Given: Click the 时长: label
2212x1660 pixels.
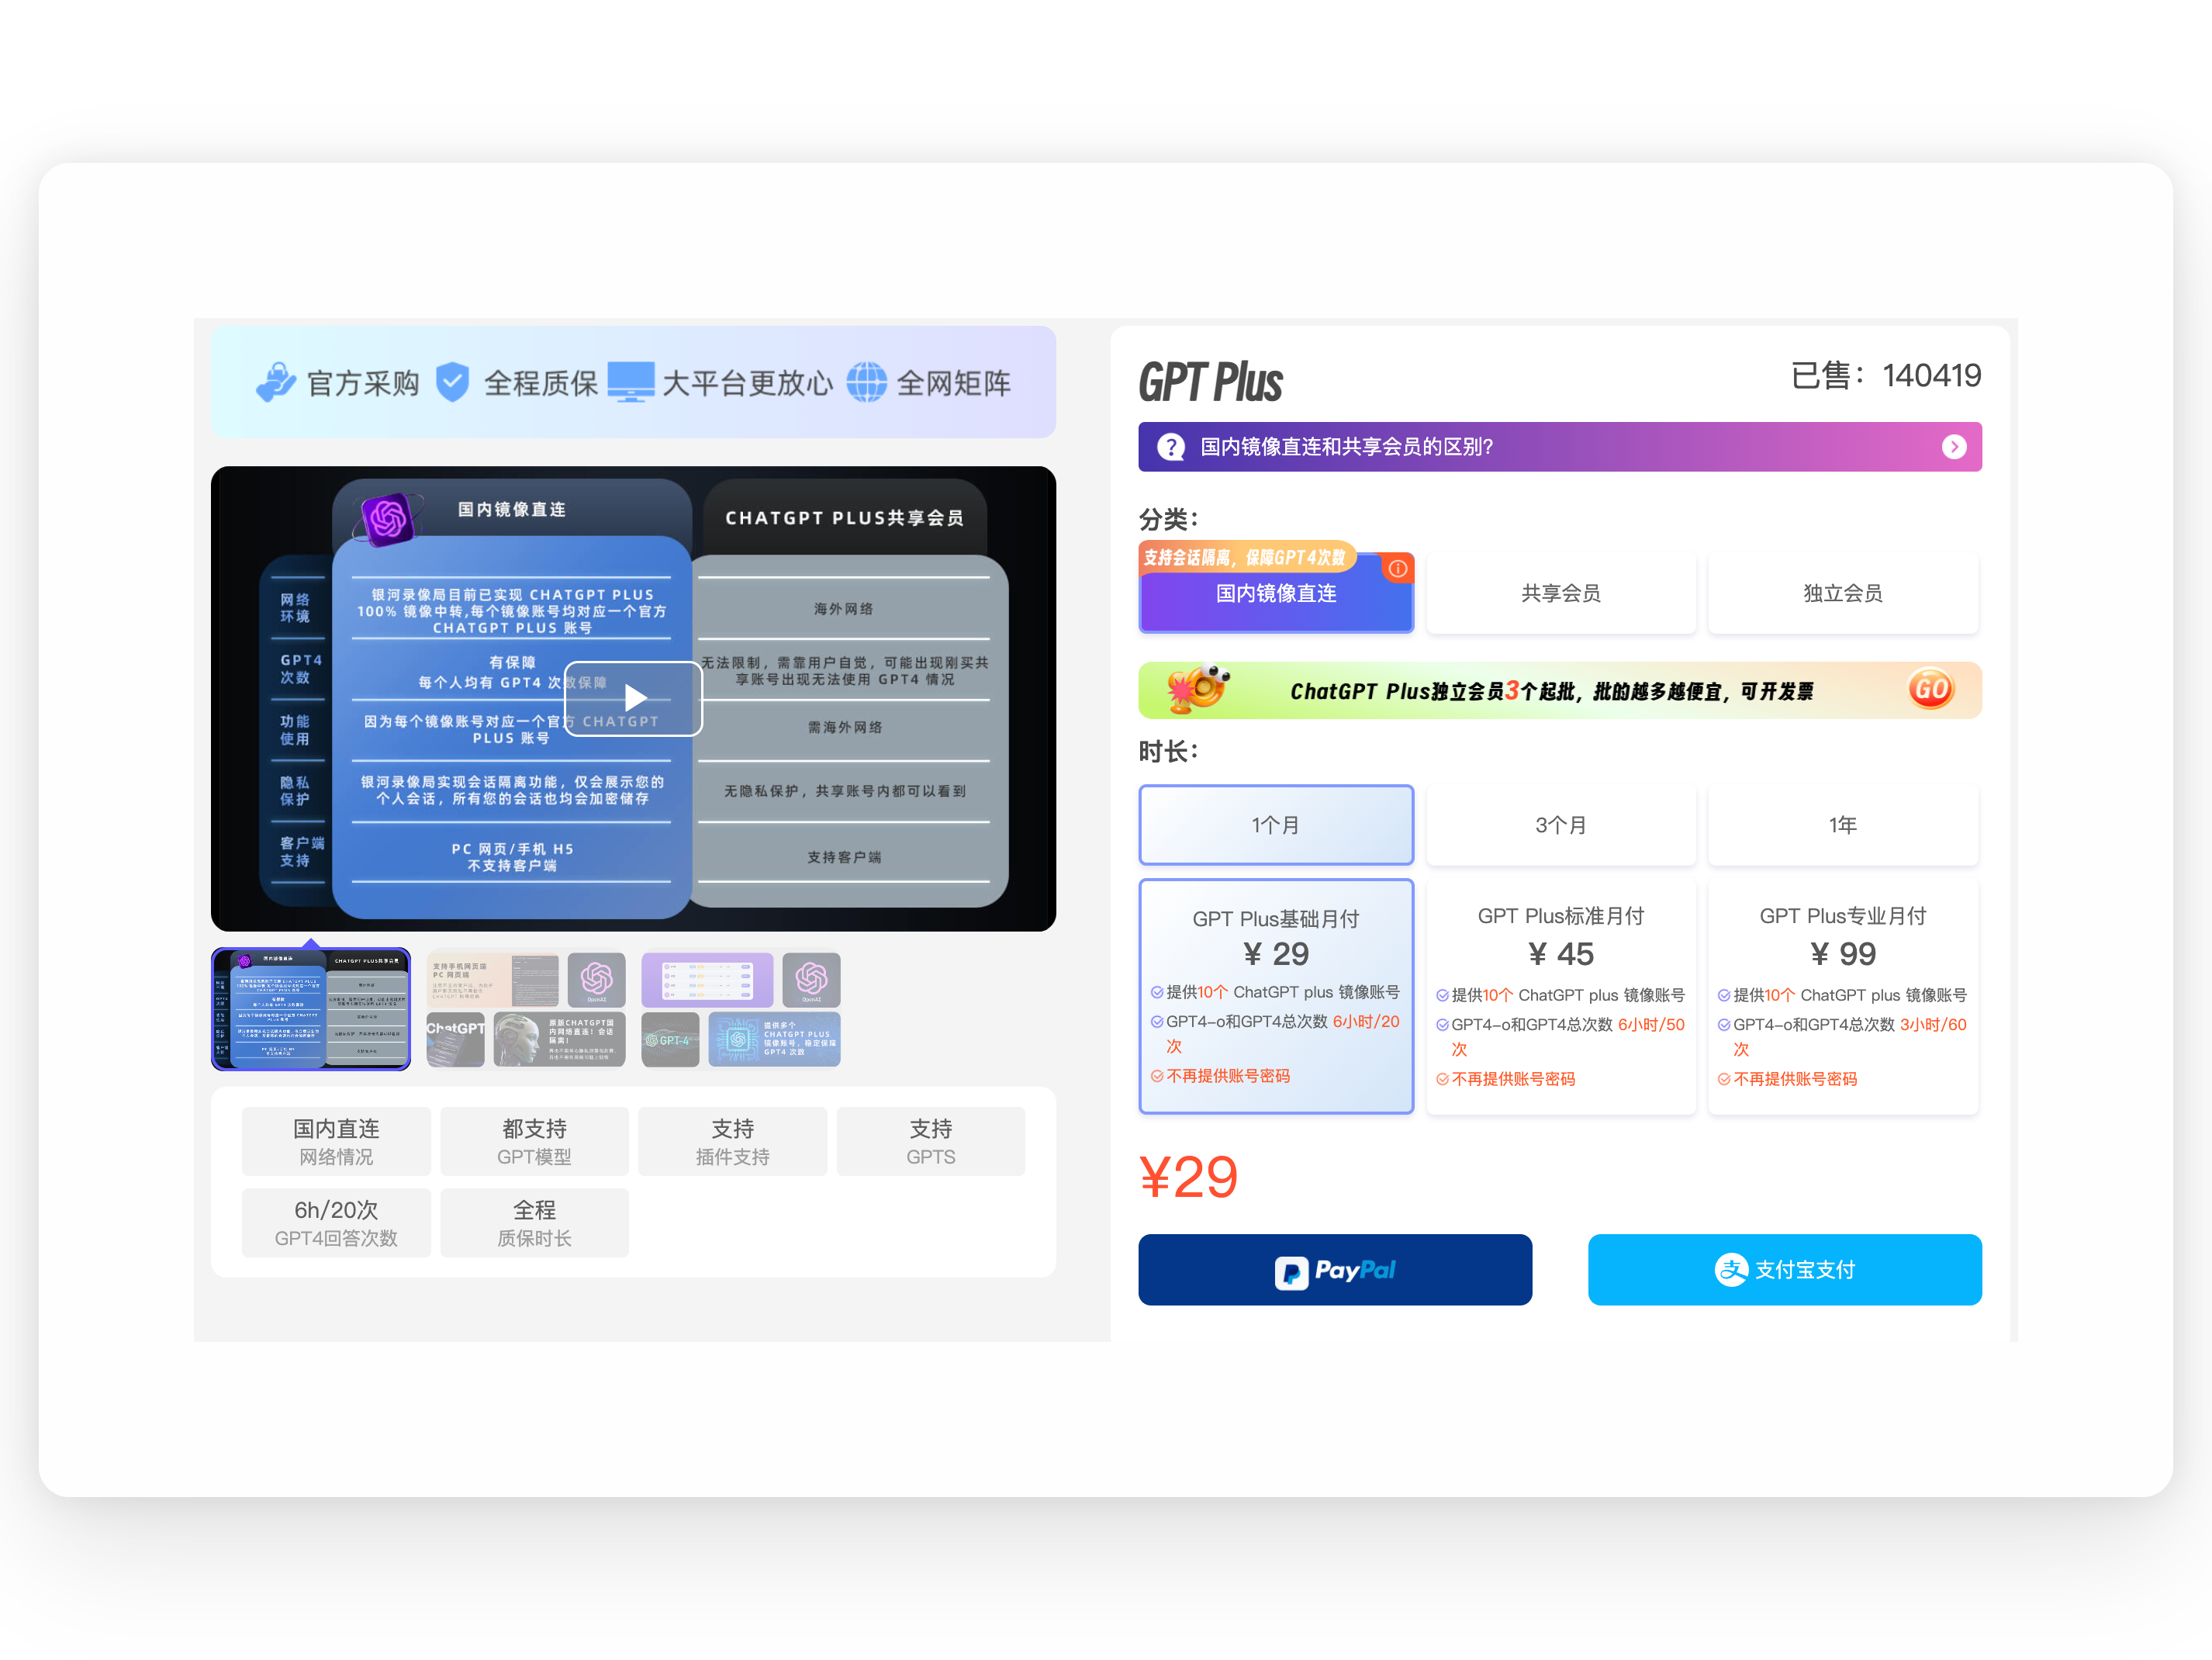Looking at the screenshot, I should [1169, 751].
